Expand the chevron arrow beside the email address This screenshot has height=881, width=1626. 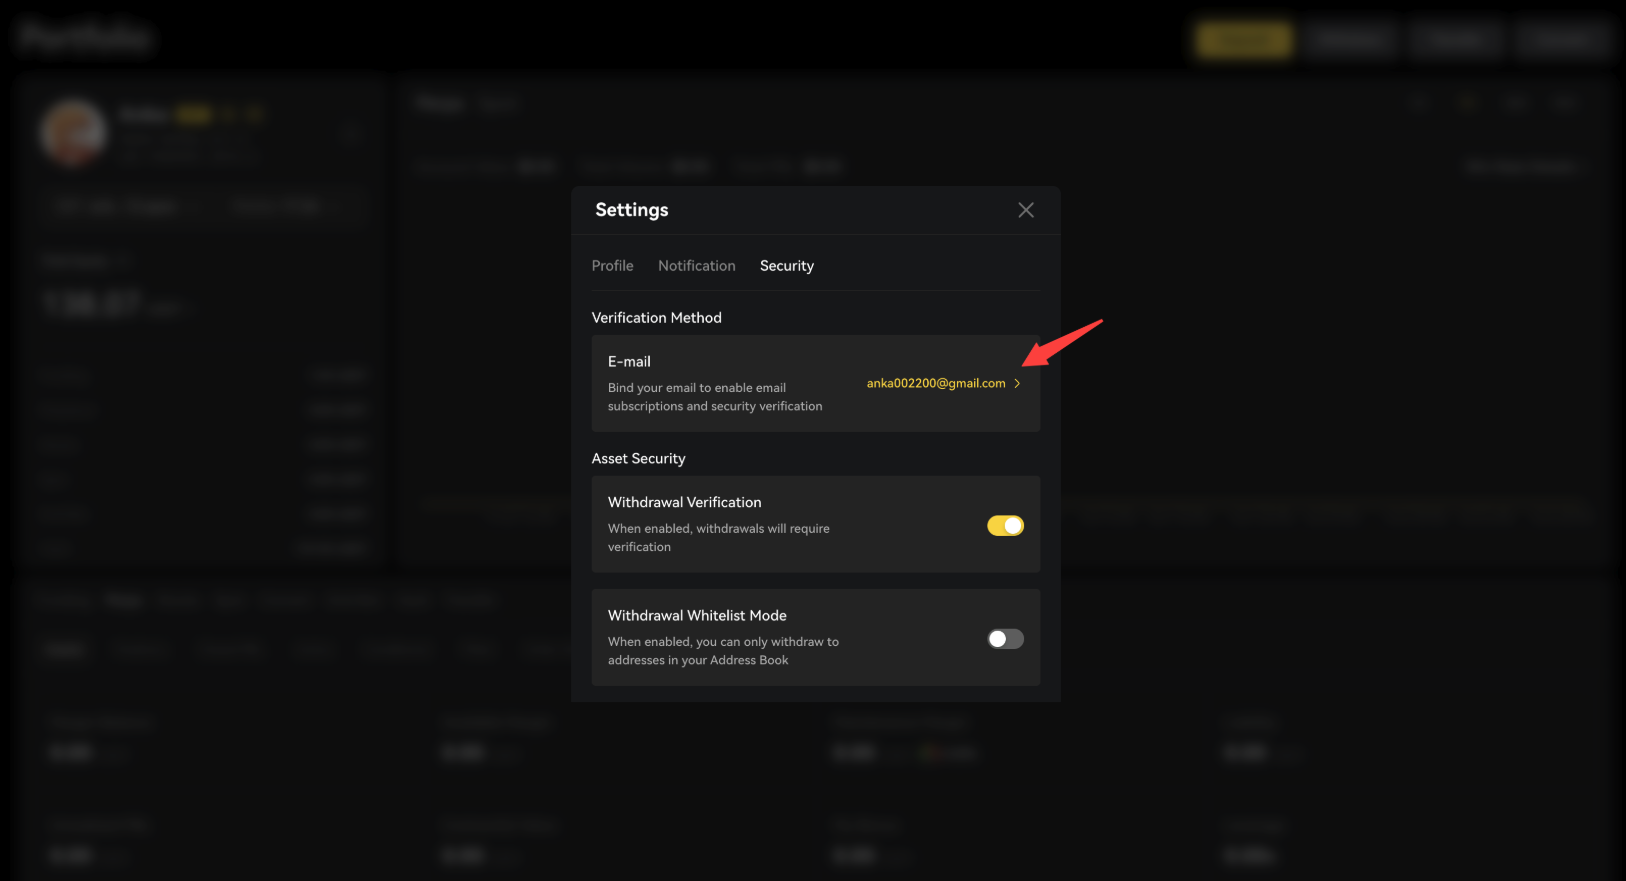[x=1017, y=384]
